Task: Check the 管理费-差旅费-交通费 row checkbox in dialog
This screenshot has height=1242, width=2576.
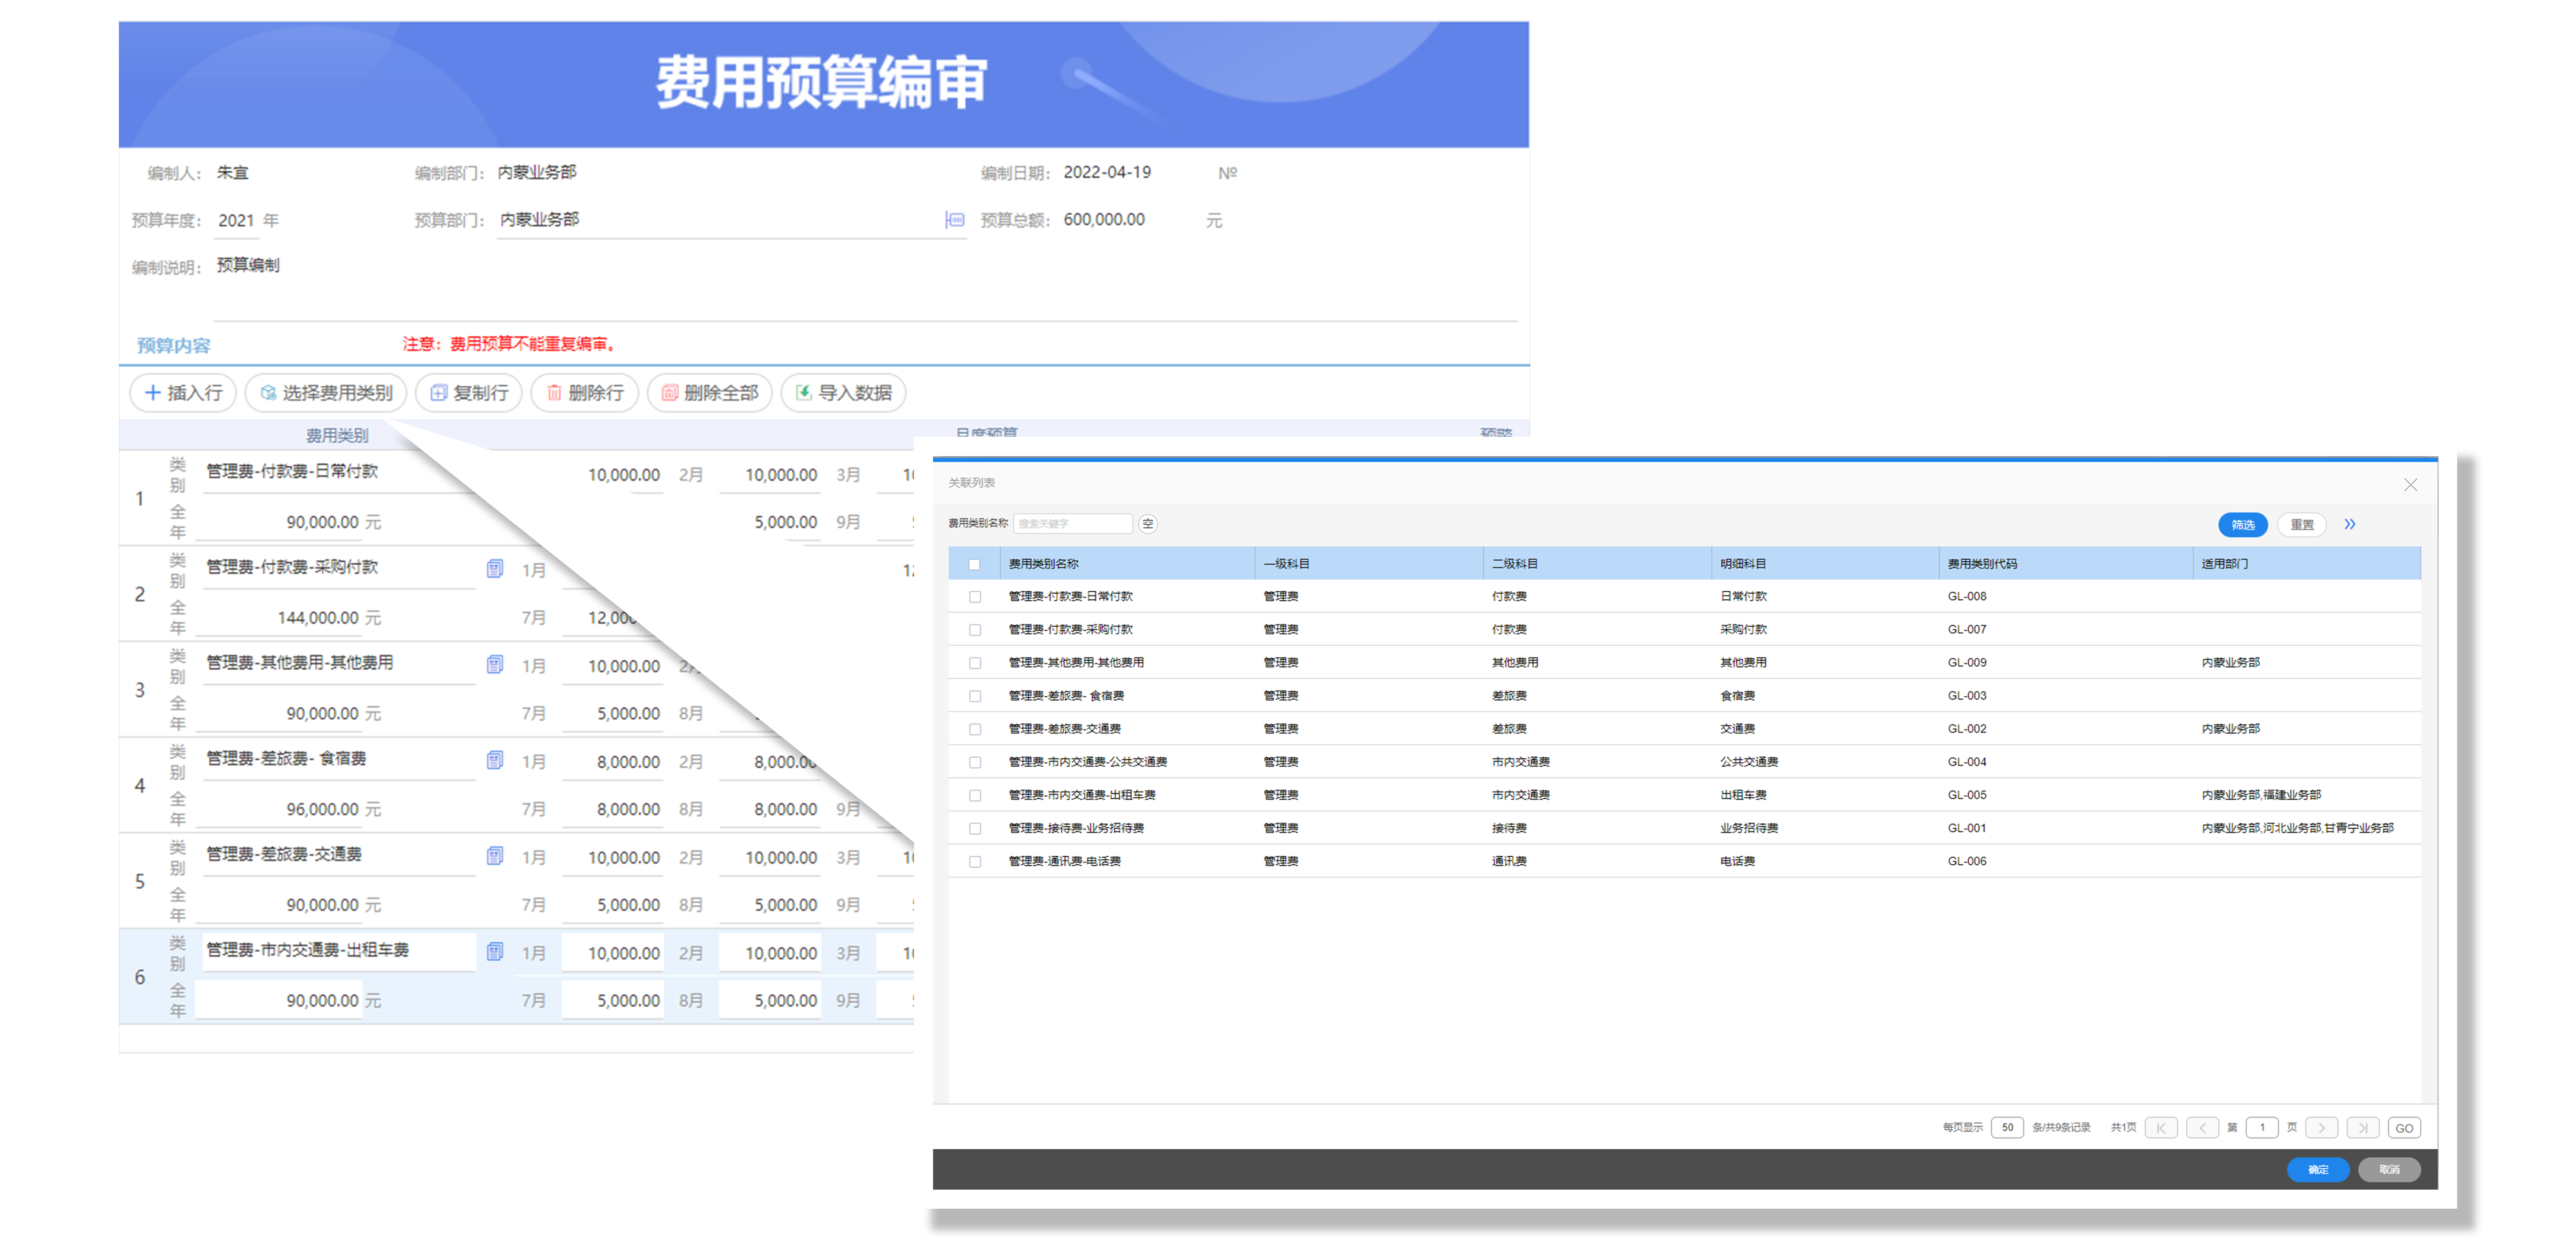Action: (975, 729)
